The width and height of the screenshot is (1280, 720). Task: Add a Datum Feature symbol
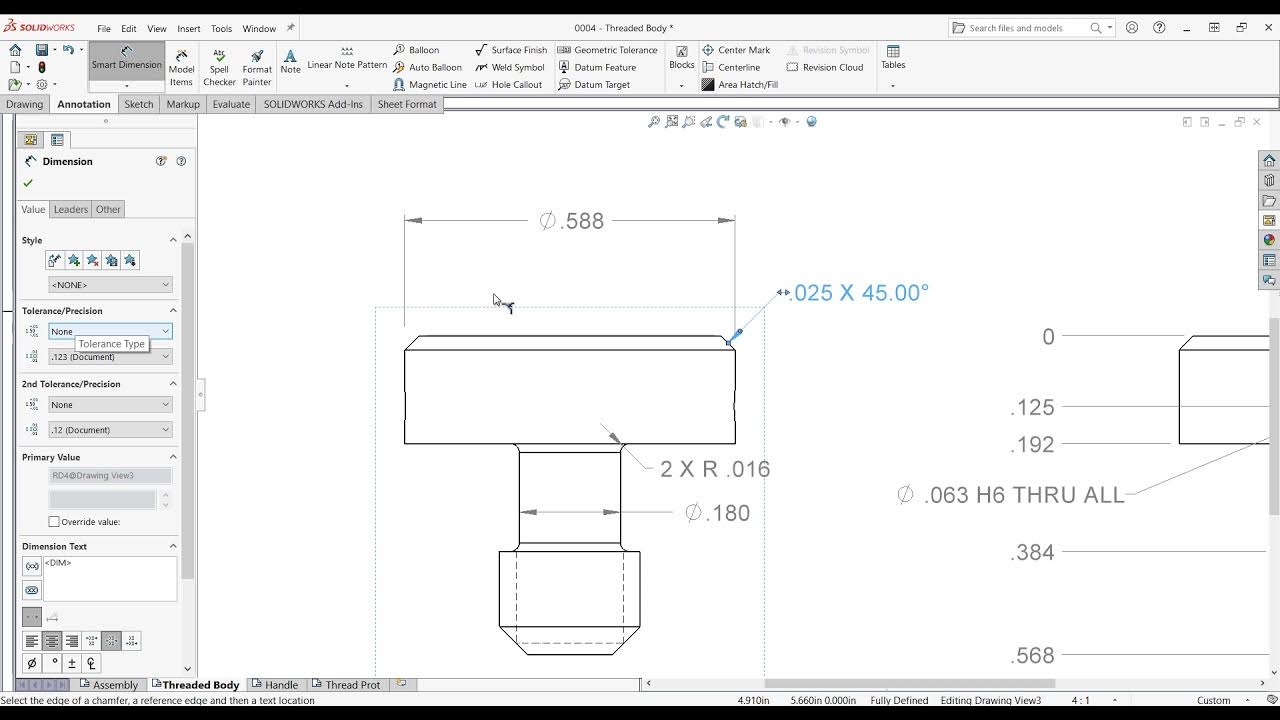pyautogui.click(x=596, y=67)
